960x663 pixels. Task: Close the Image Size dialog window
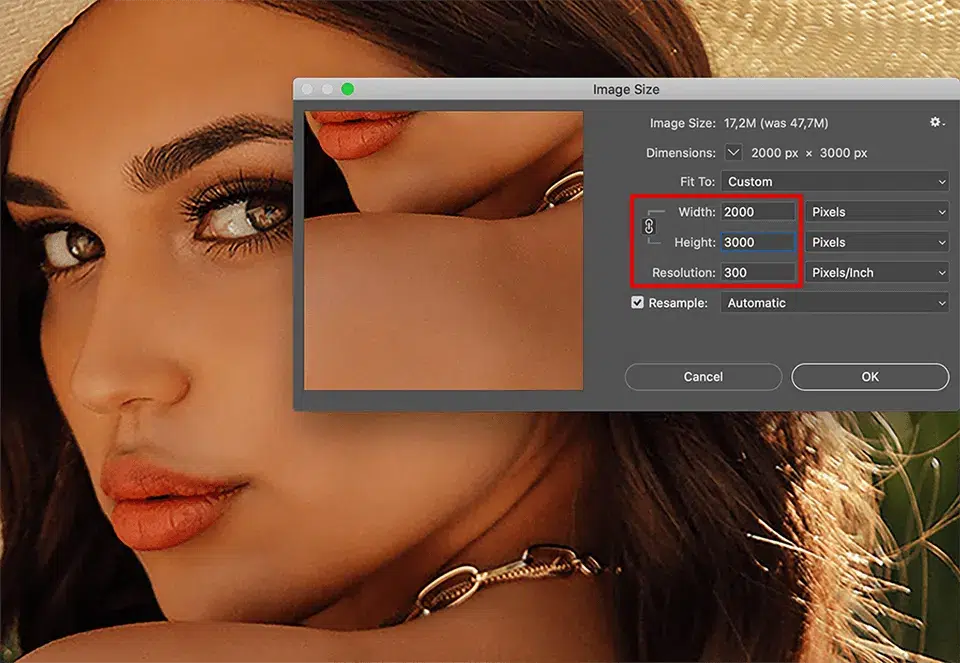308,89
